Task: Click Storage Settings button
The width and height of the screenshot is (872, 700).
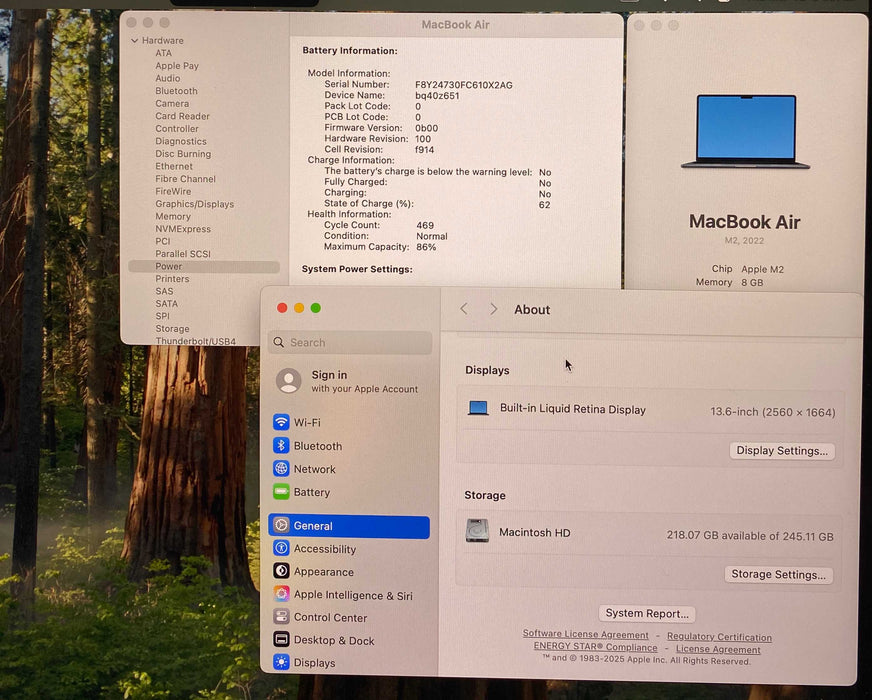Action: pyautogui.click(x=778, y=574)
